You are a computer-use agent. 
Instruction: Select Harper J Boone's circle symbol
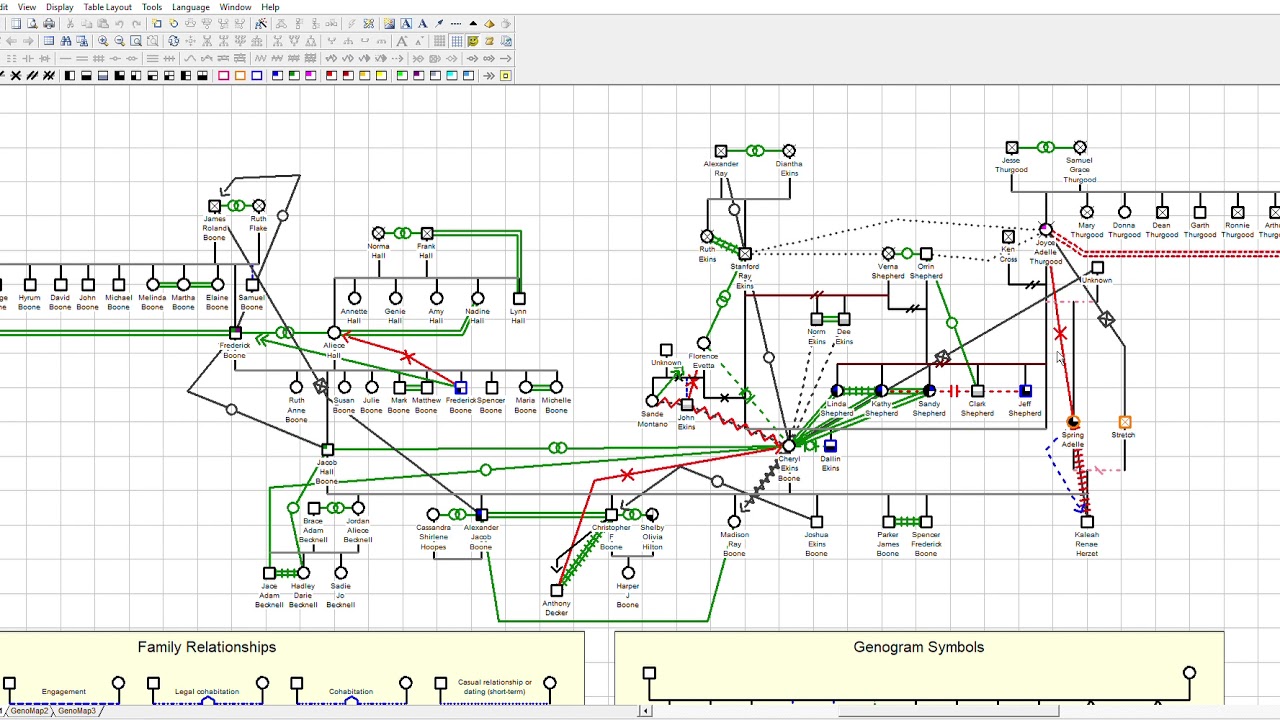[x=628, y=574]
